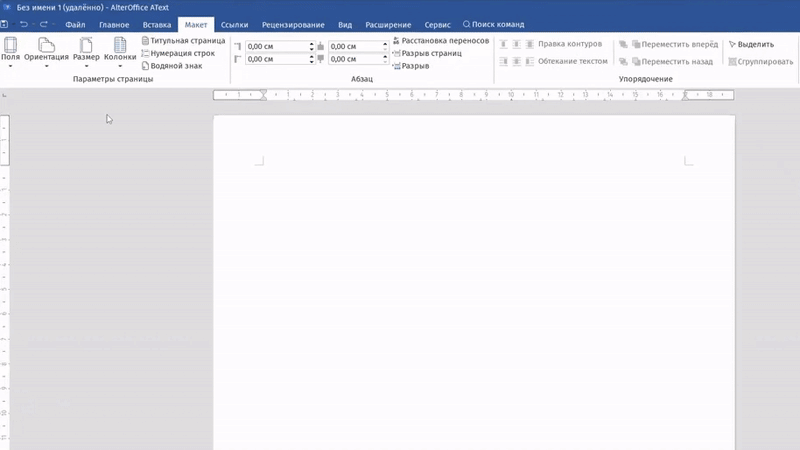Switch to the Рецензирование tab
The height and width of the screenshot is (450, 800).
pos(293,24)
